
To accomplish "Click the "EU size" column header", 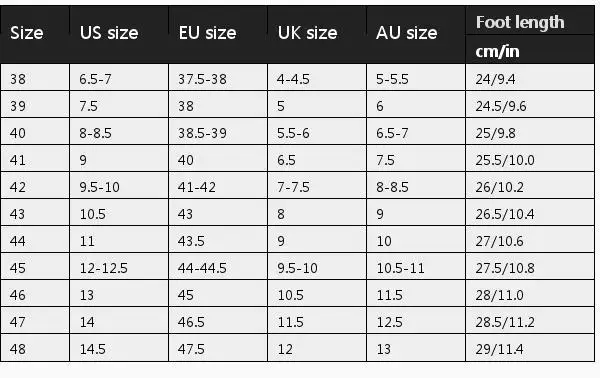I will coord(218,34).
